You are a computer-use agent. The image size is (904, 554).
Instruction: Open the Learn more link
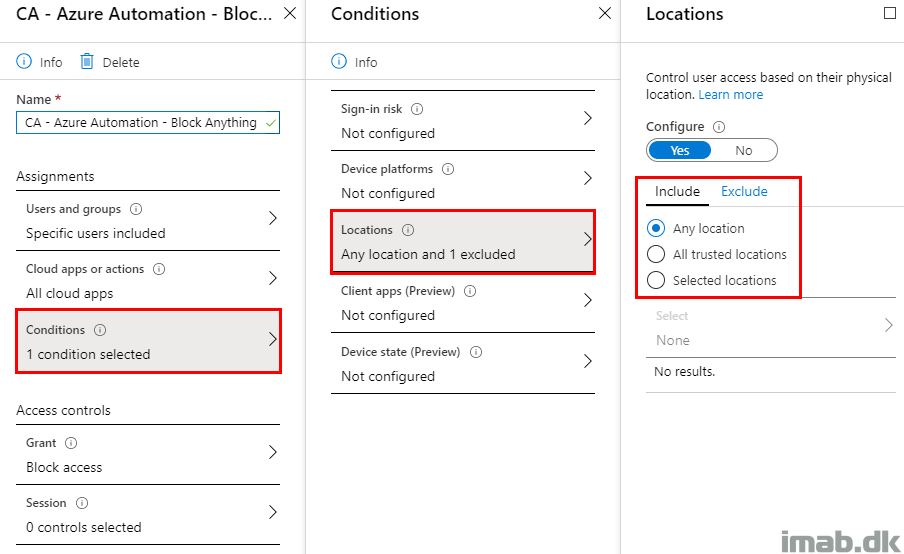pyautogui.click(x=730, y=95)
